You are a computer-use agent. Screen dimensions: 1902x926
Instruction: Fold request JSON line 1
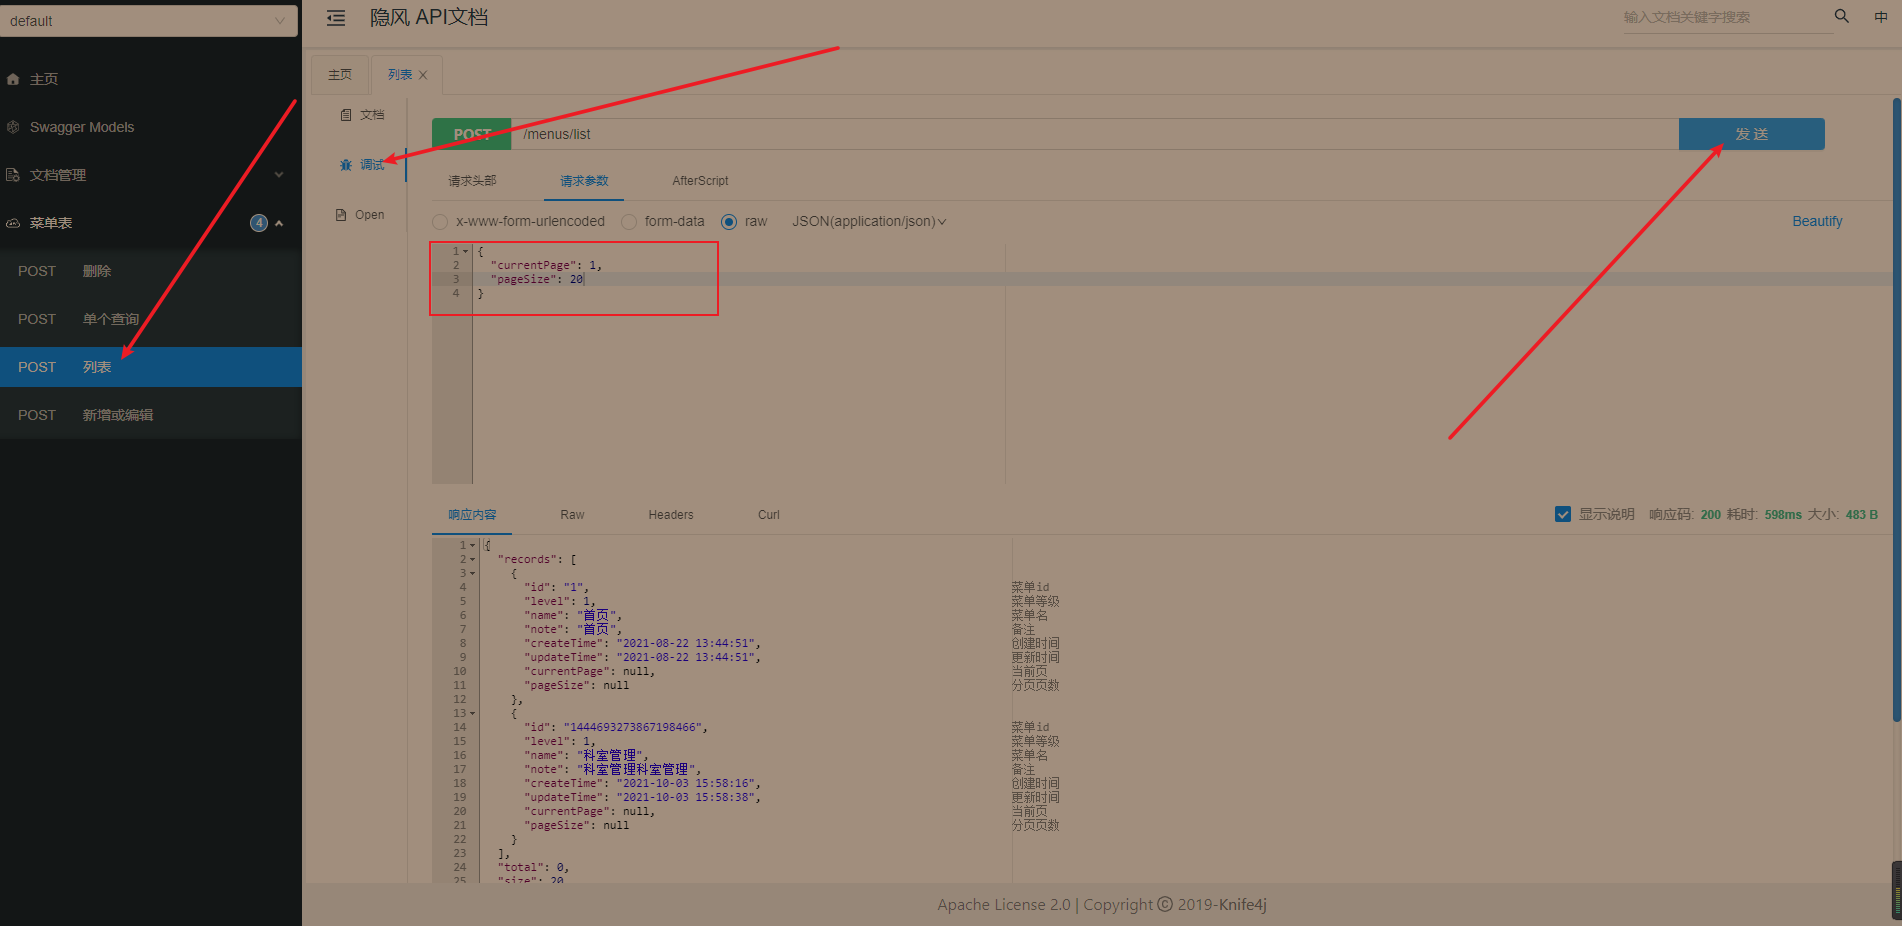[x=465, y=251]
